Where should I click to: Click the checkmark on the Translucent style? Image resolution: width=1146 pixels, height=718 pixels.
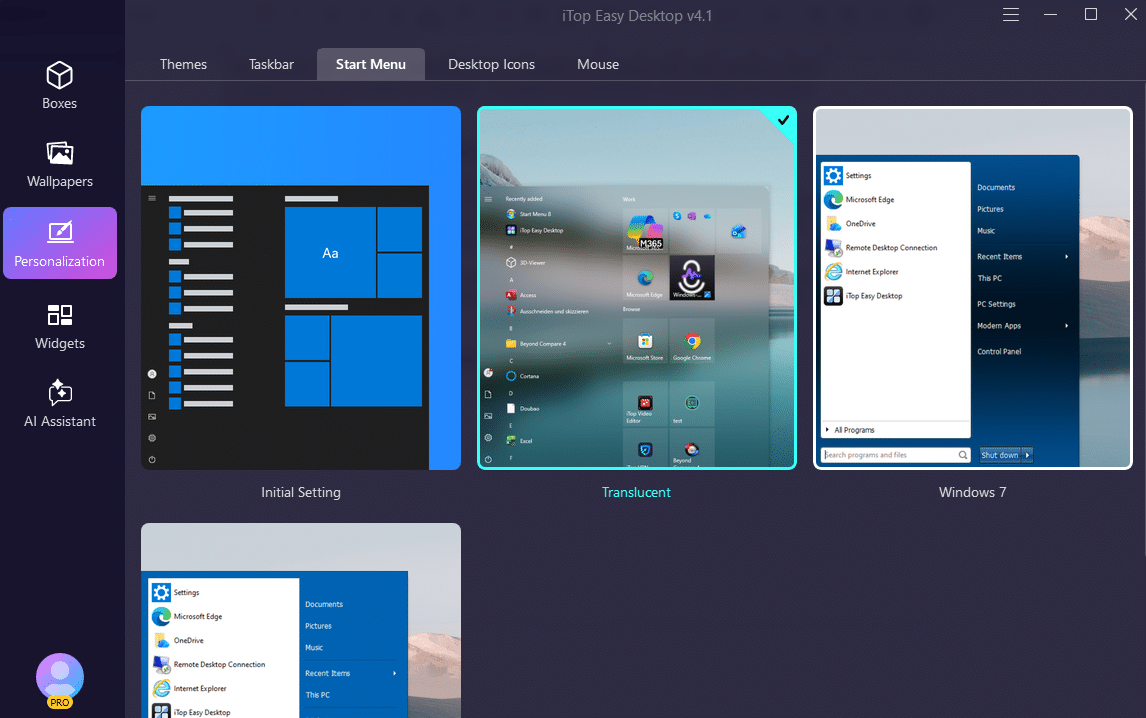[x=783, y=120]
